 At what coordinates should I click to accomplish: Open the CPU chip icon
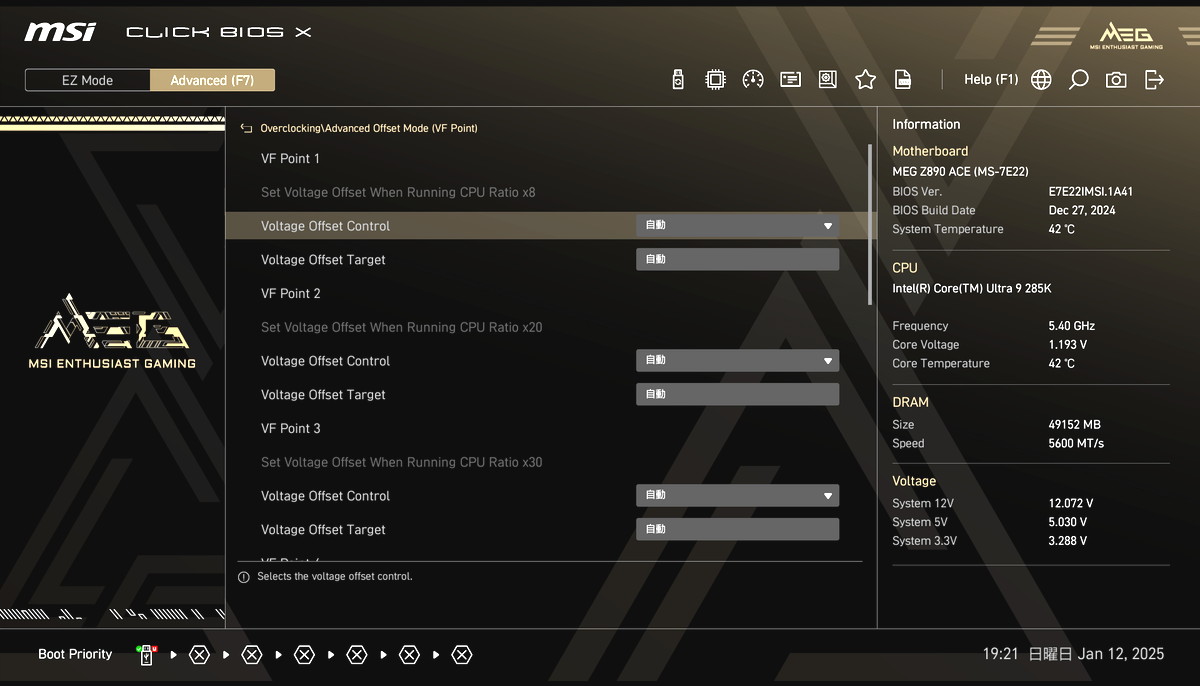[715, 80]
